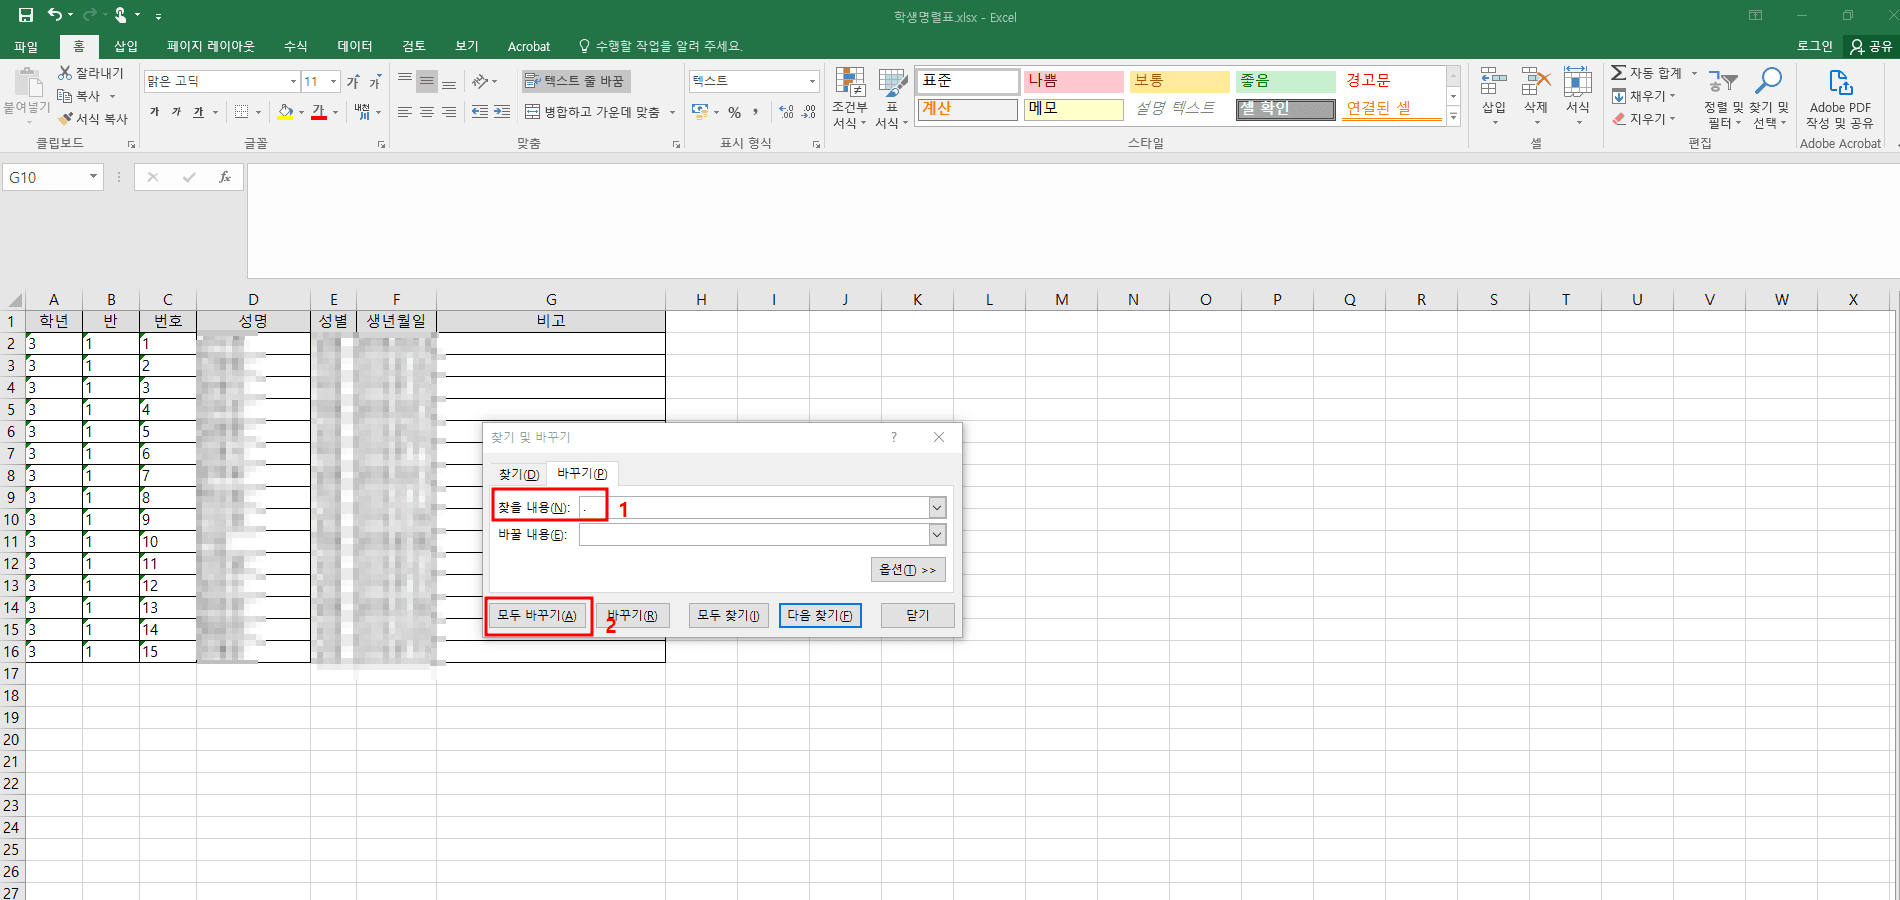The image size is (1900, 900).
Task: Decrease decimal places
Action: [808, 112]
